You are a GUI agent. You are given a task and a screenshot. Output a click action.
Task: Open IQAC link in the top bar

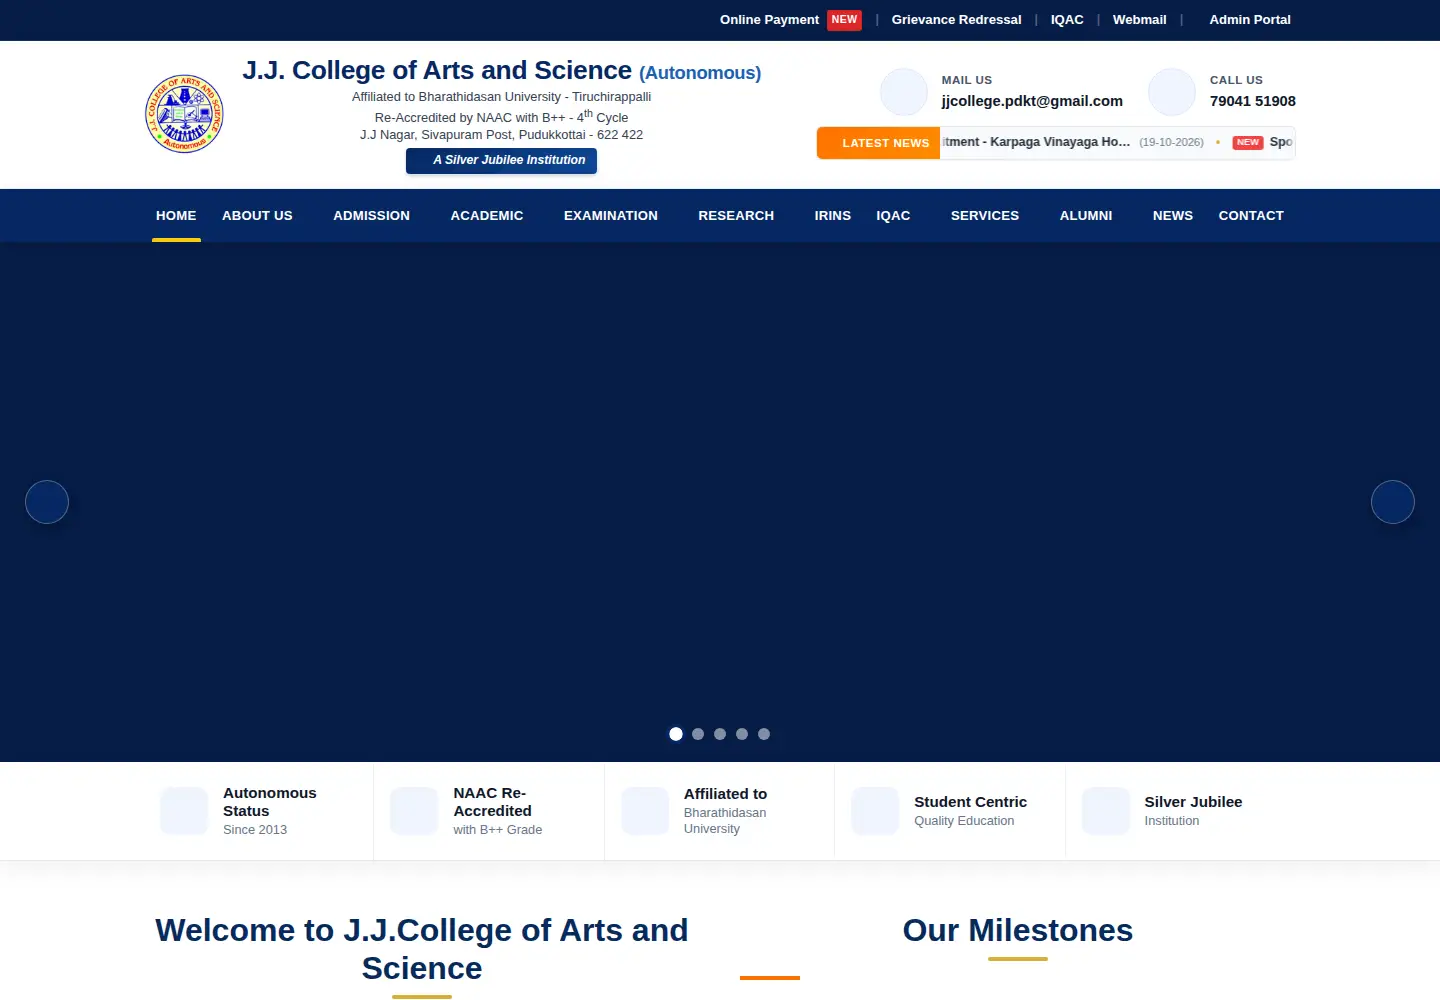point(1067,20)
